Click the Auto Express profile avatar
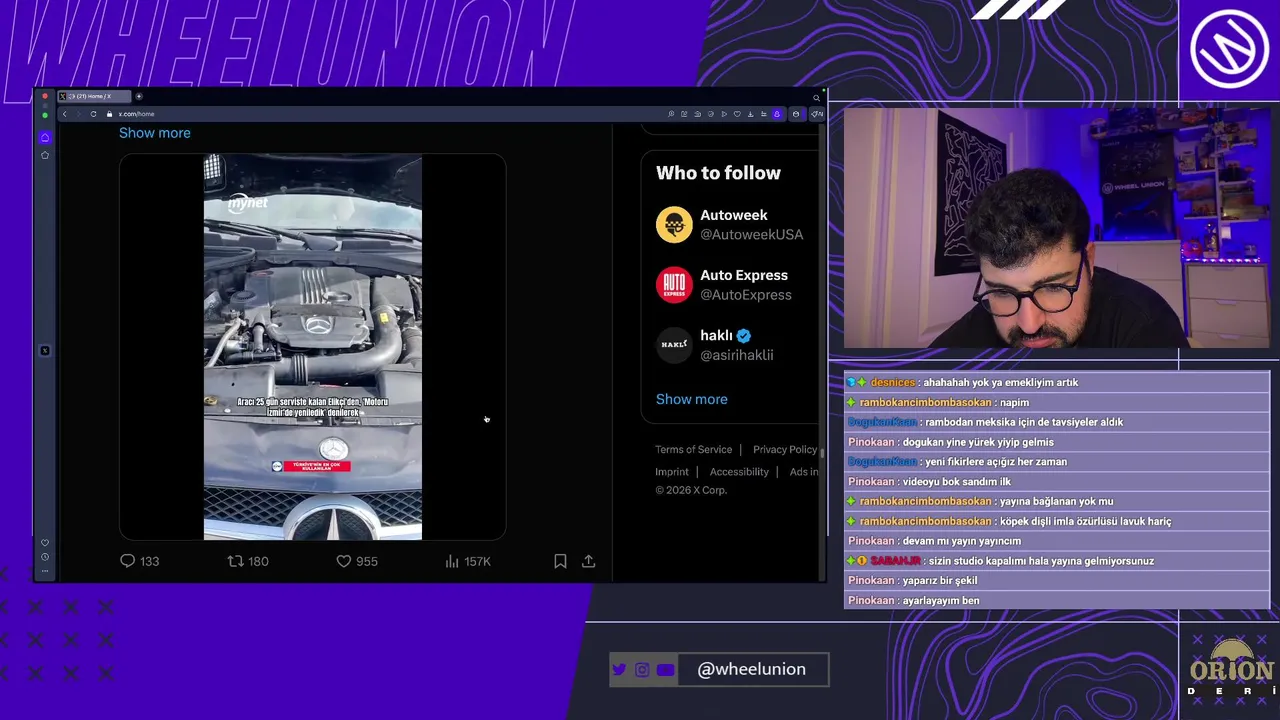The height and width of the screenshot is (720, 1280). point(674,285)
